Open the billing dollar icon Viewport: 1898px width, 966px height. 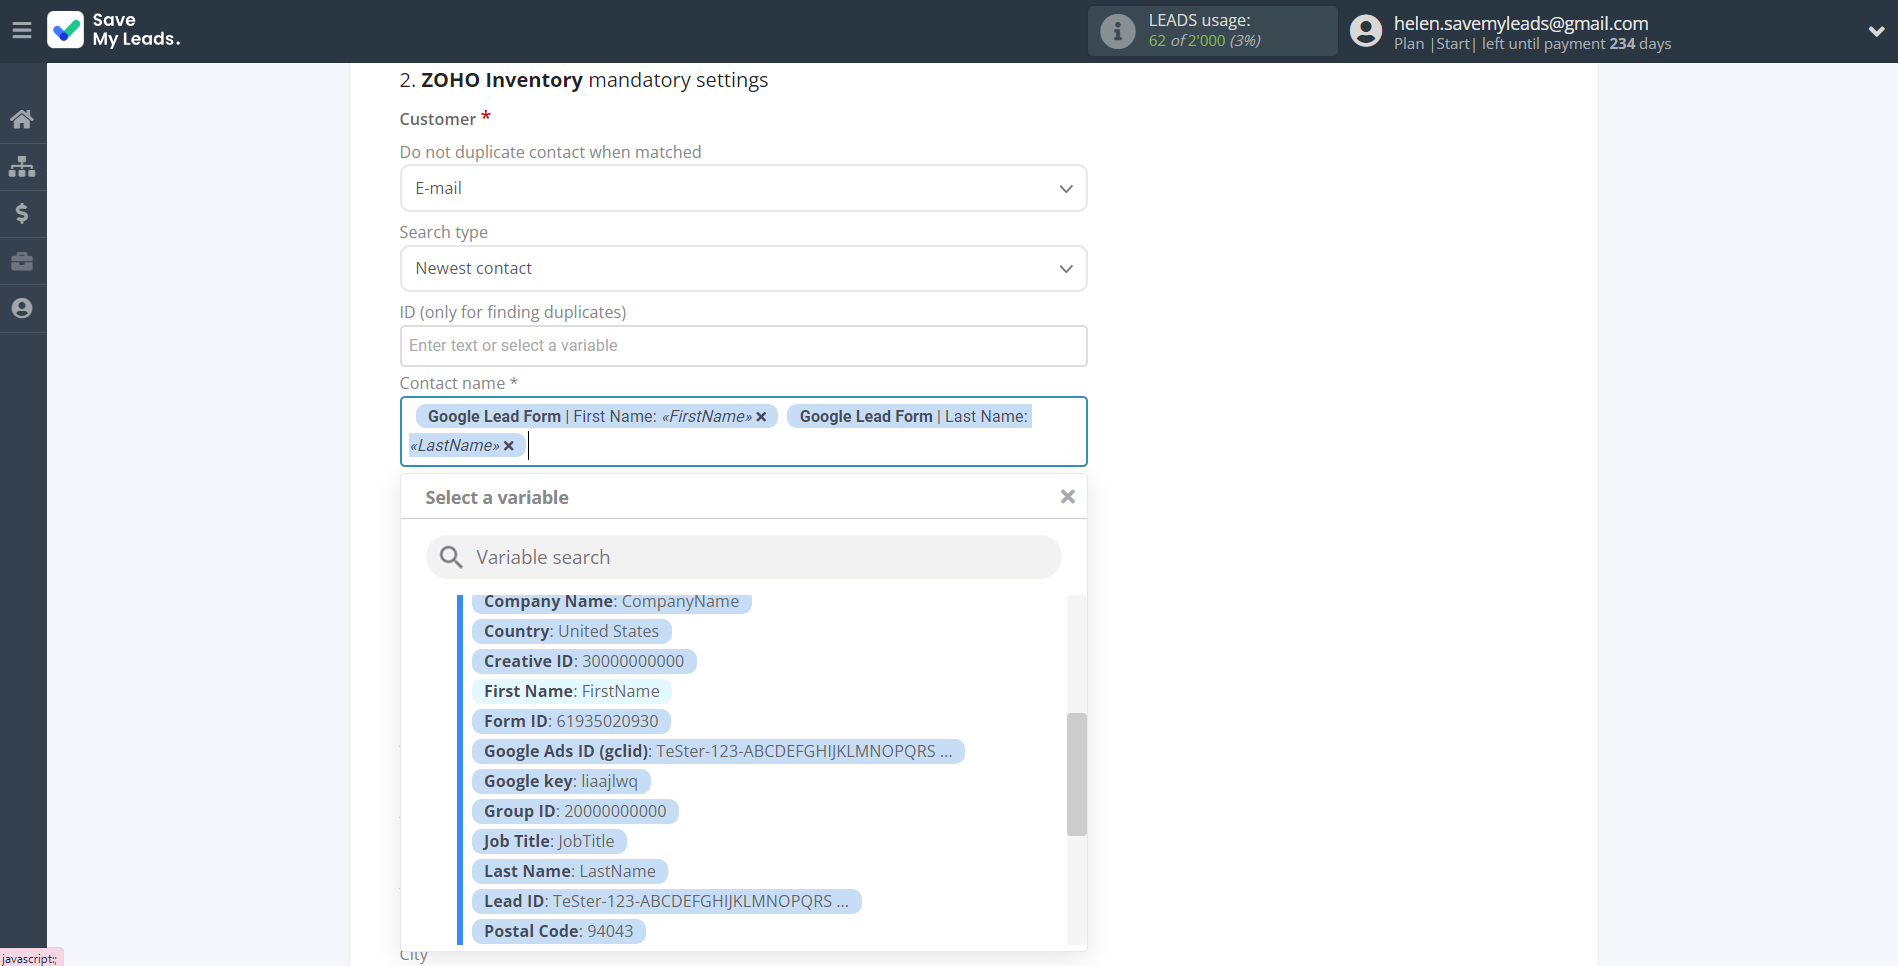tap(22, 213)
